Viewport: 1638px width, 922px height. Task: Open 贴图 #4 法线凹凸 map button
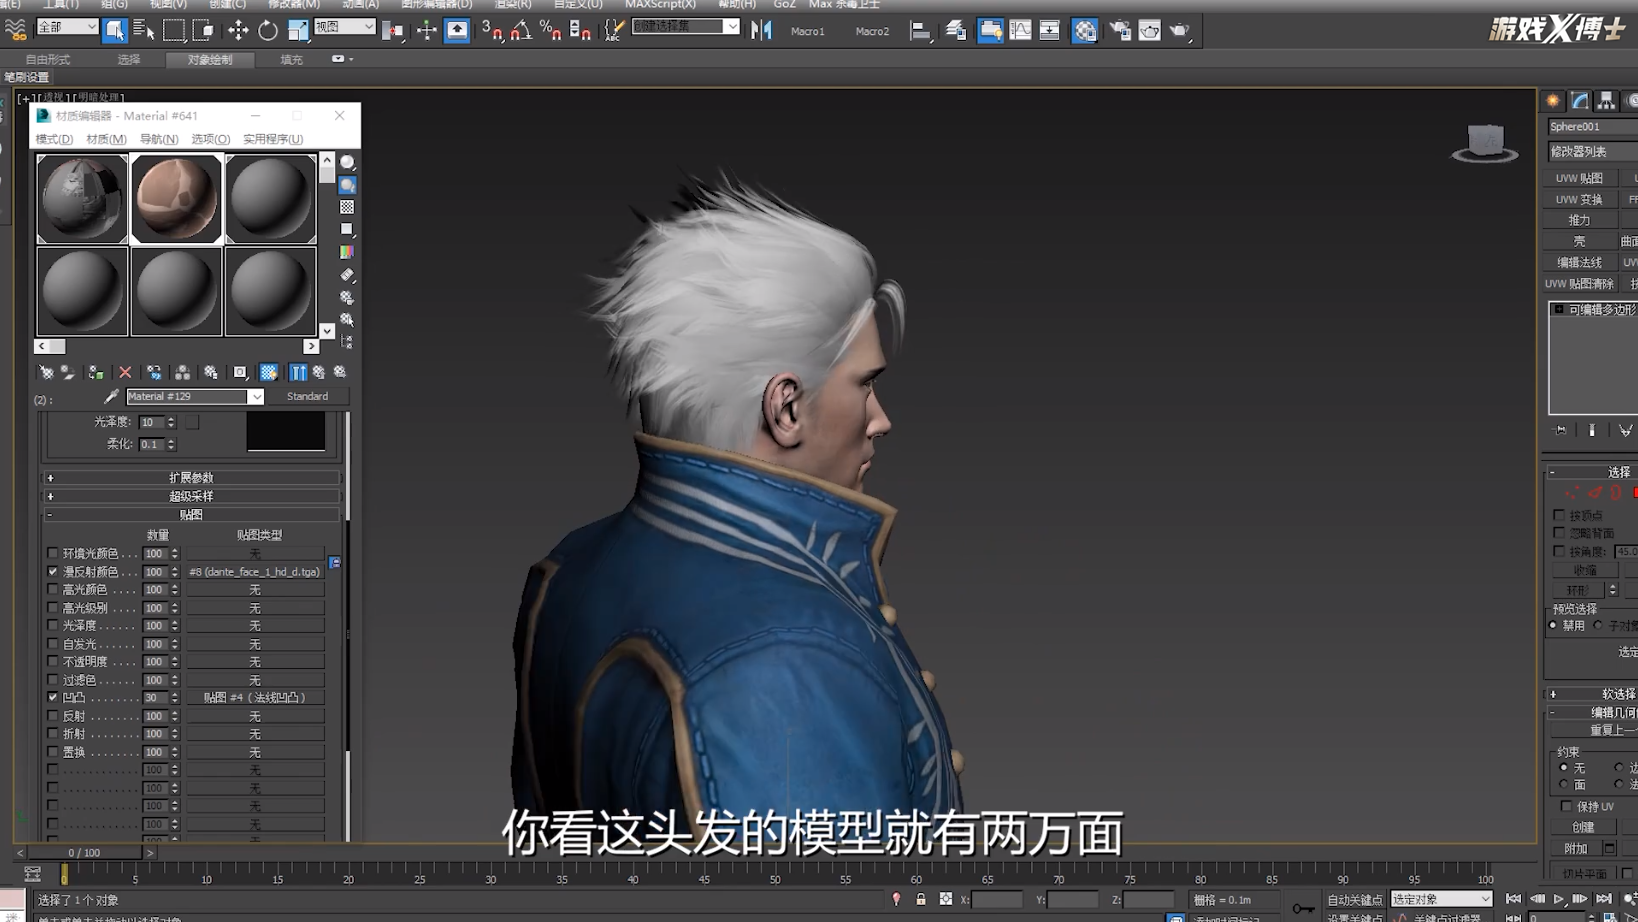(x=255, y=698)
